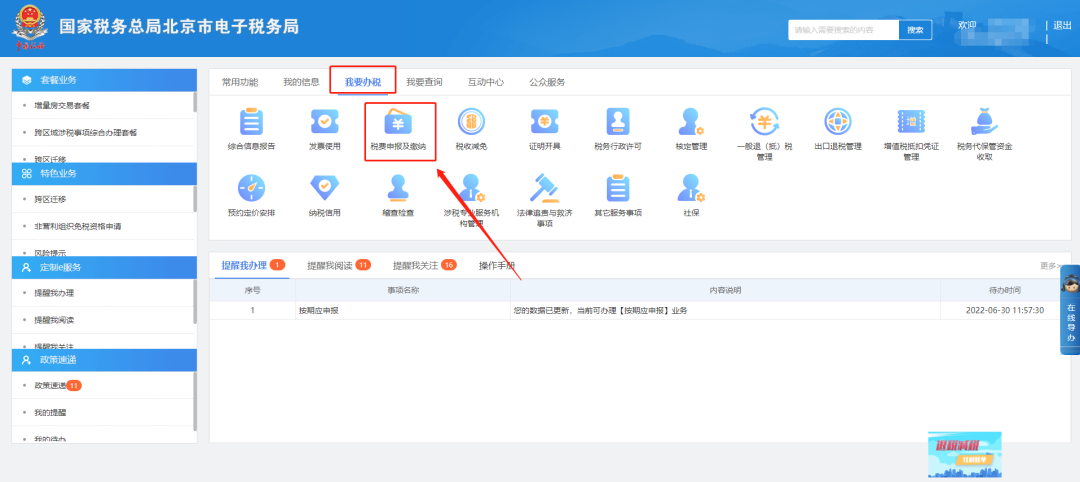Screen dimensions: 1080x482
Task: Open 其它服务事项 icon
Action: [618, 188]
